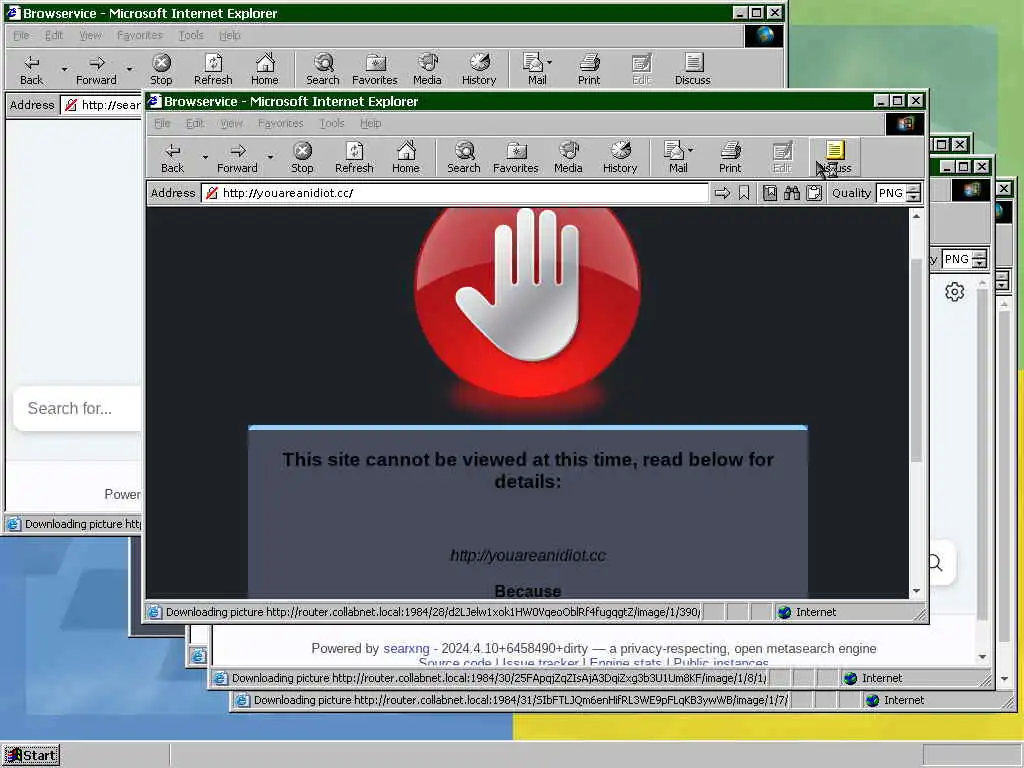Click History in the rear-left window toolbar

point(479,70)
